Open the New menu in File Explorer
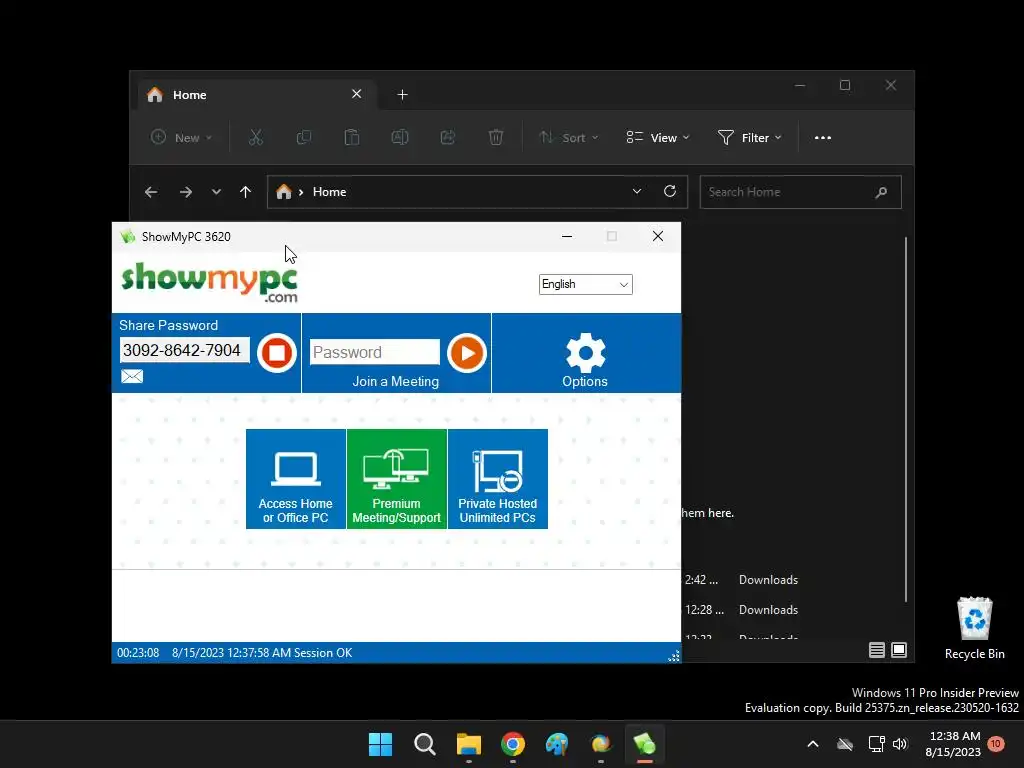Viewport: 1024px width, 768px height. pos(181,138)
